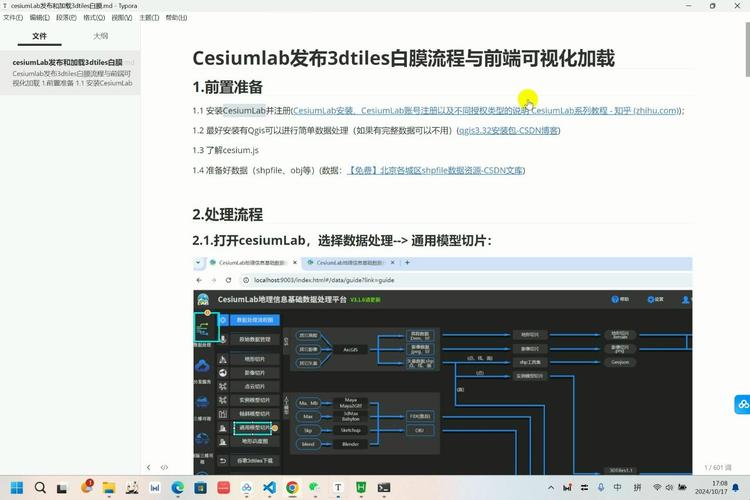Screen dimensions: 750x500
Task: Switch to the Typora taskbar icon
Action: (x=338, y=488)
